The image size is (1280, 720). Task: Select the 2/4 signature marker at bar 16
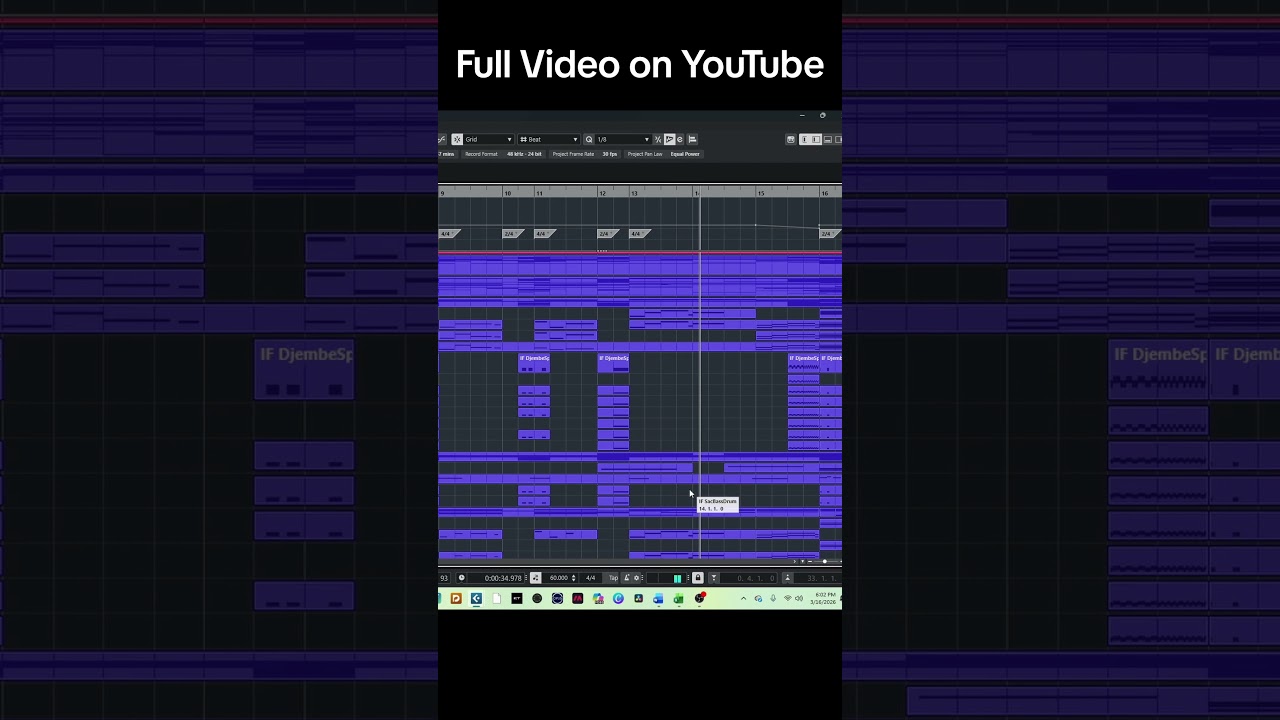click(830, 234)
